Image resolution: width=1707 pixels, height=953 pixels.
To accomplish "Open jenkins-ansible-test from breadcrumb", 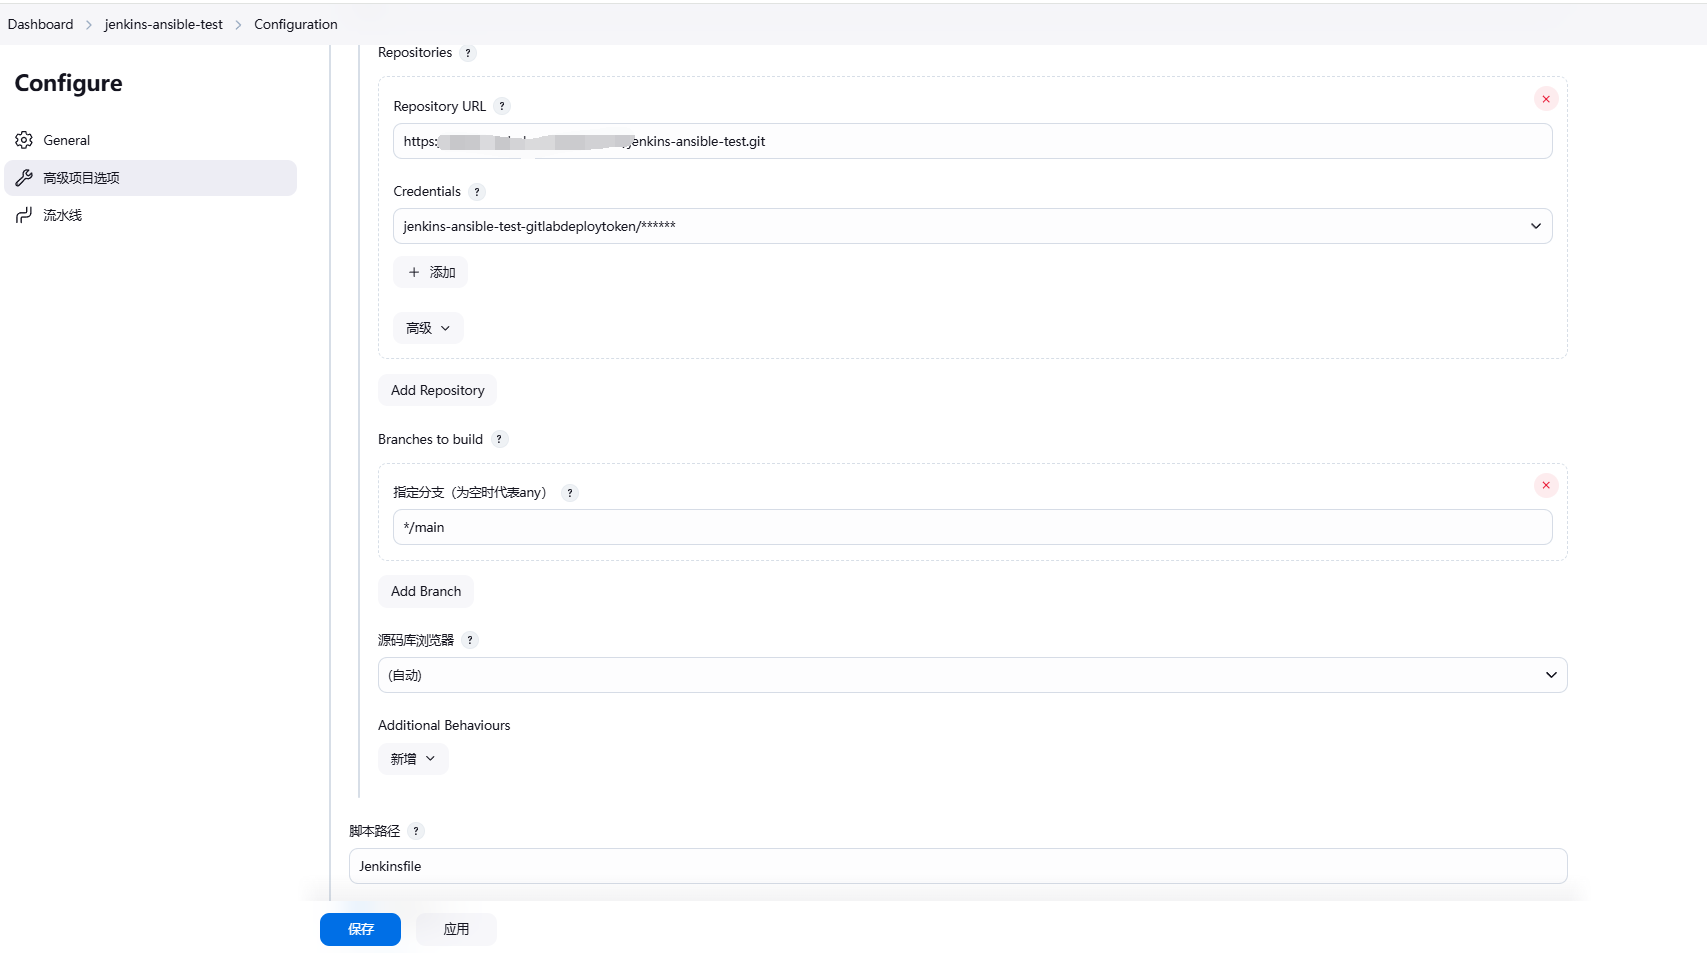I will click(x=164, y=23).
